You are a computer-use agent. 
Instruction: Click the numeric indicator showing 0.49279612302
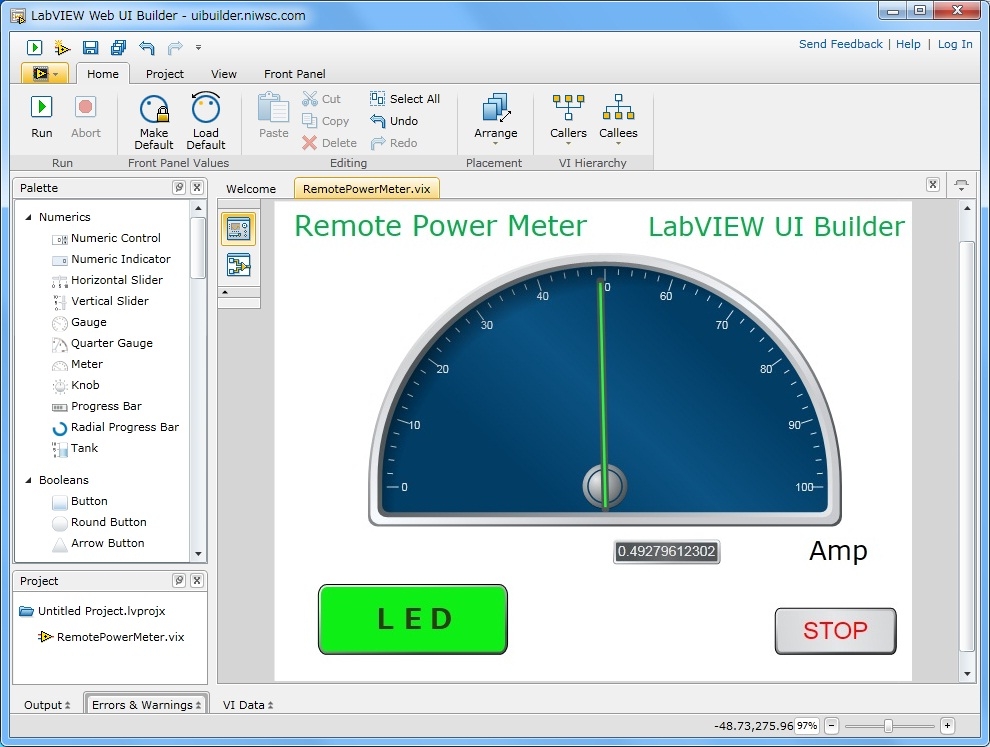pyautogui.click(x=666, y=551)
